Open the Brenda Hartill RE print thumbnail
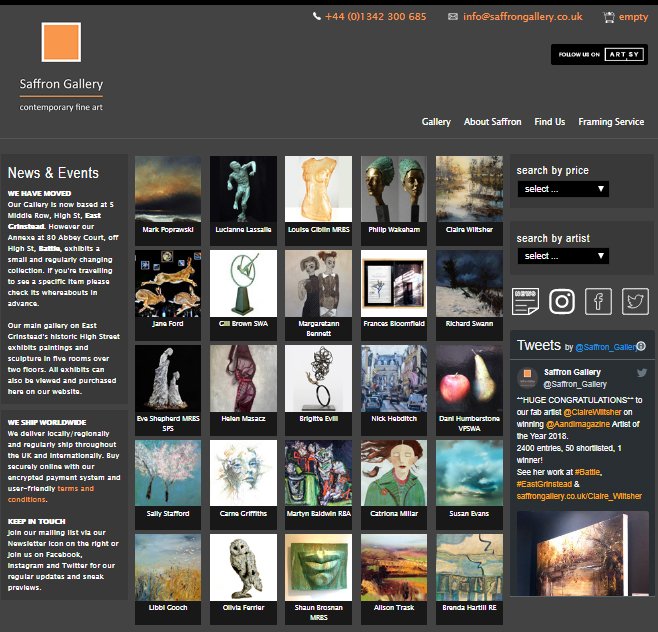658x632 pixels. click(x=469, y=567)
